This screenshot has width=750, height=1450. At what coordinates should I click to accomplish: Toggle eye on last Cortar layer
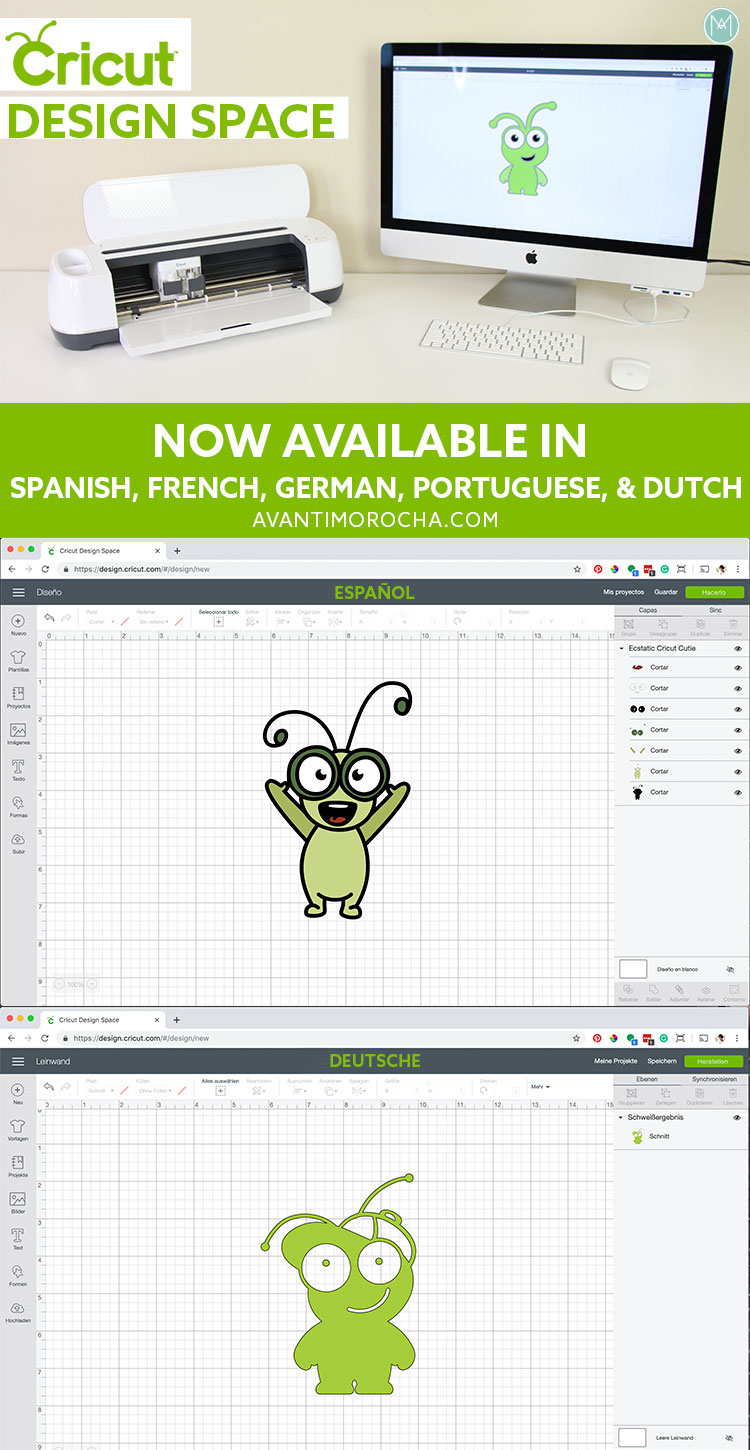[x=738, y=792]
